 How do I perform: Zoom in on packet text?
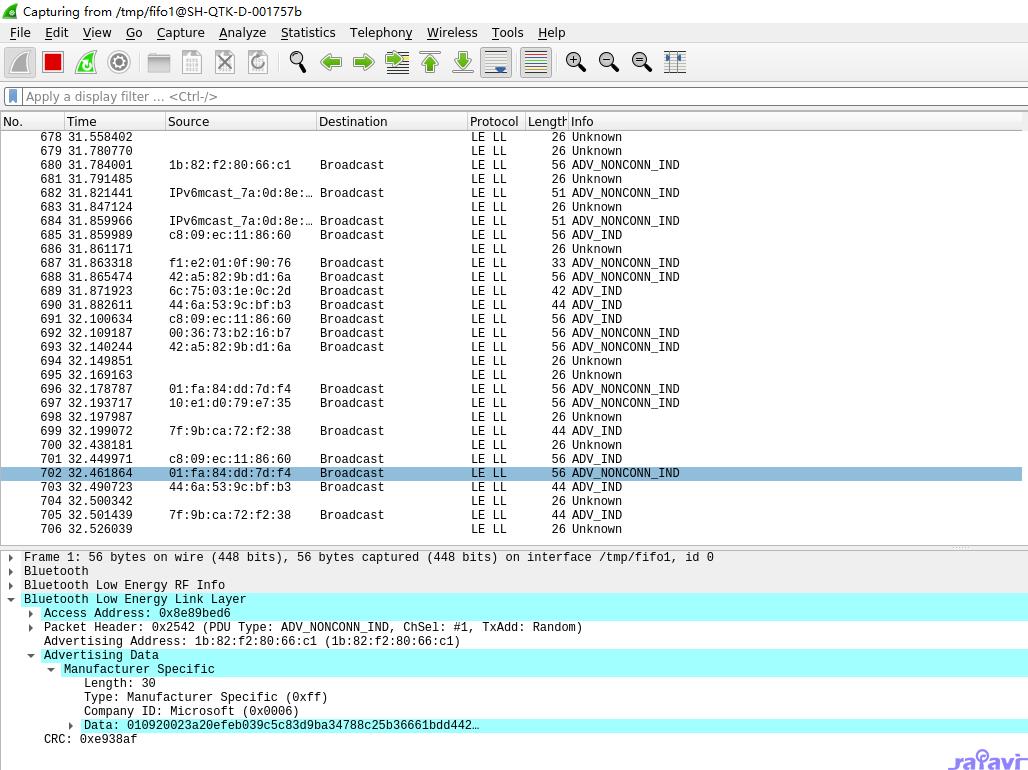click(x=576, y=62)
